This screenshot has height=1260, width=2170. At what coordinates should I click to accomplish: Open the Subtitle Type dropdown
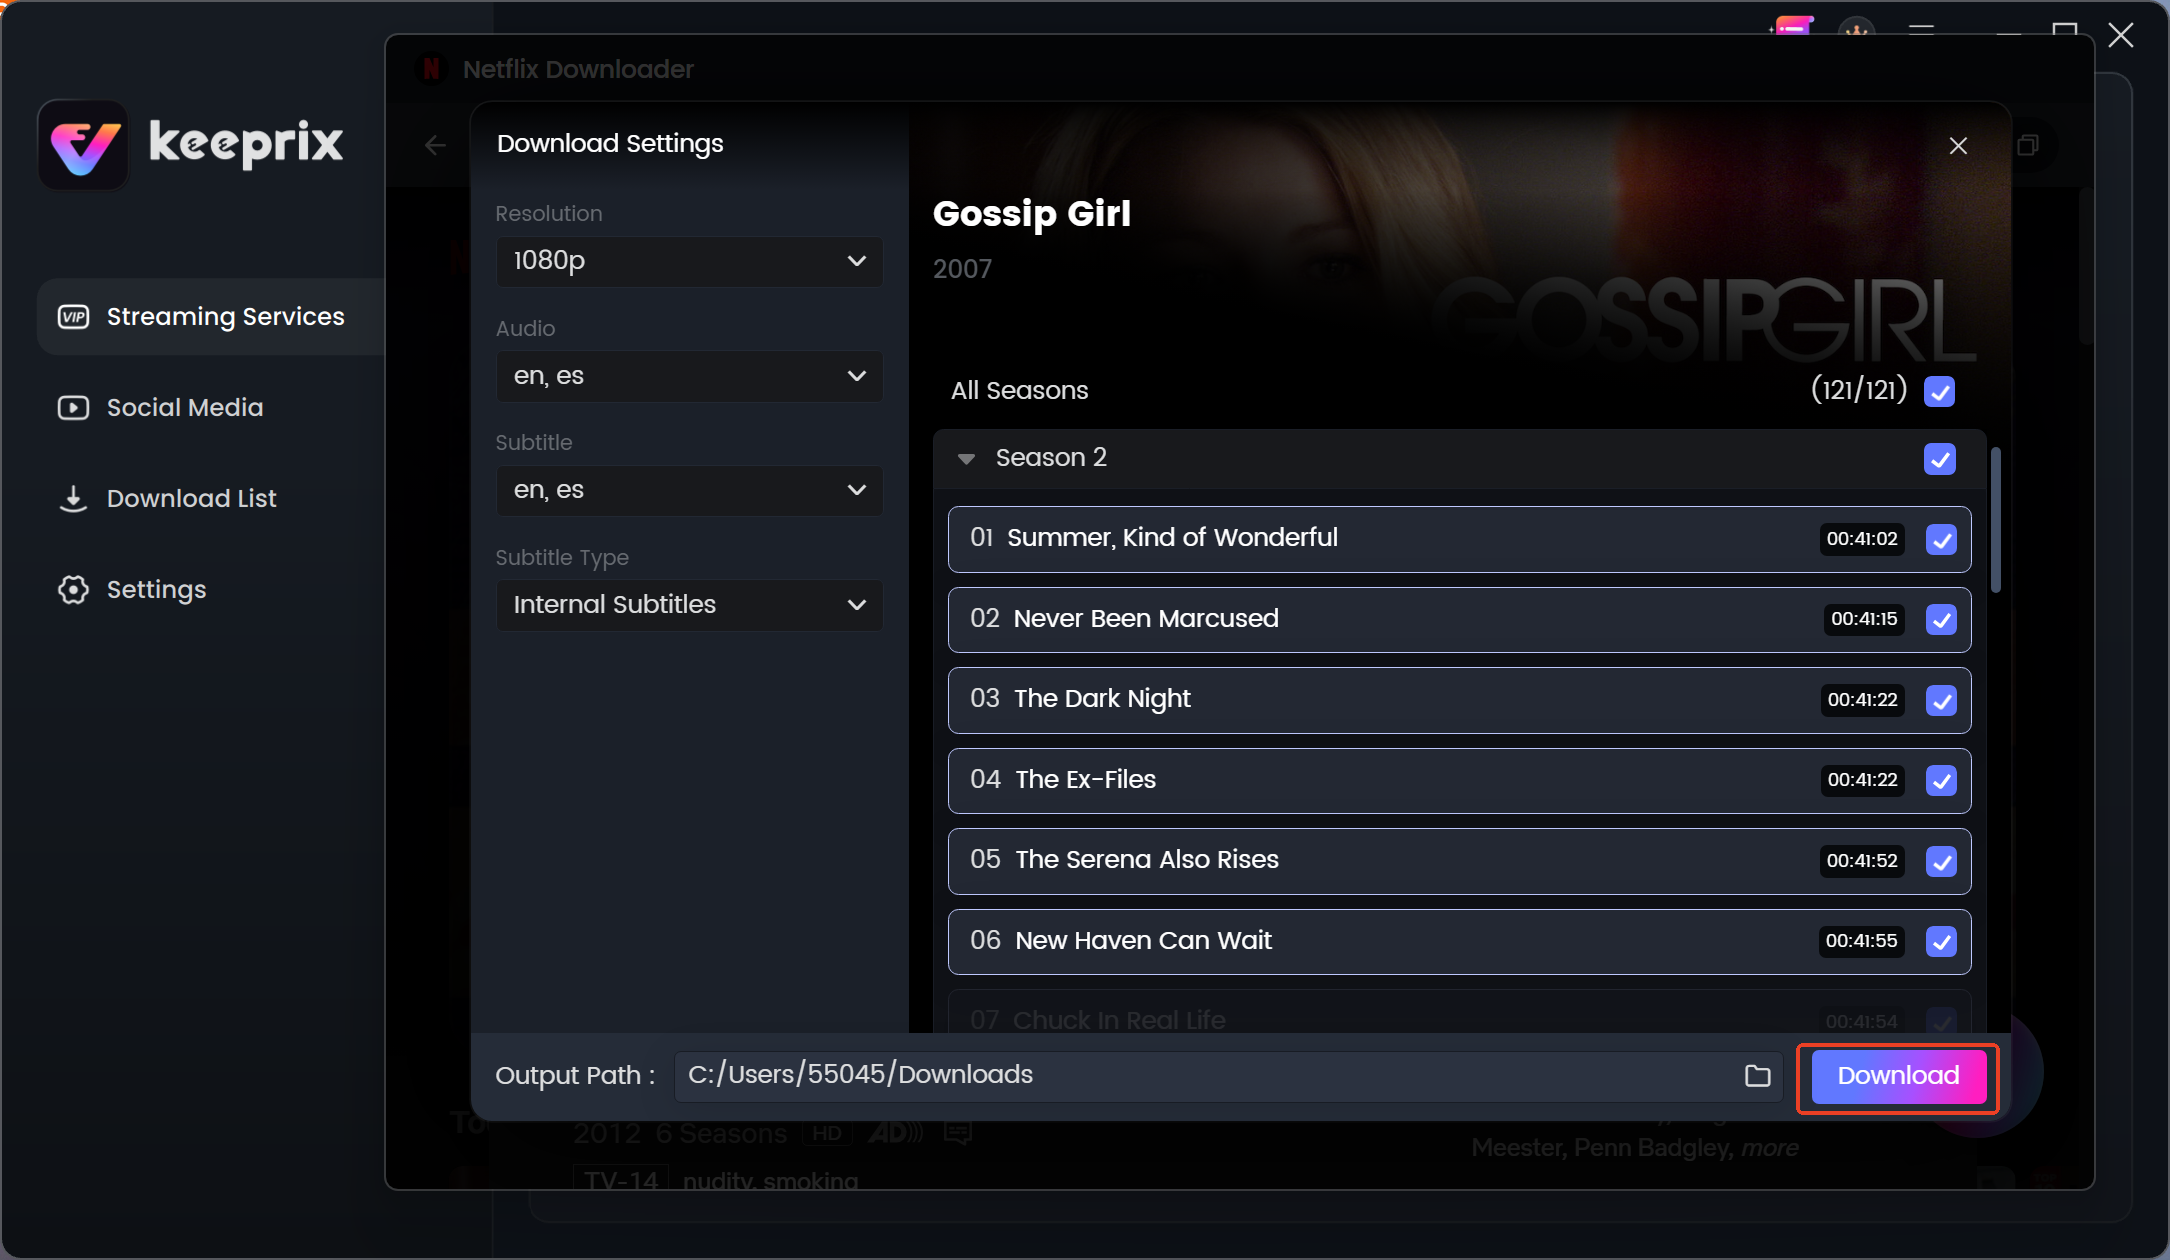click(689, 606)
